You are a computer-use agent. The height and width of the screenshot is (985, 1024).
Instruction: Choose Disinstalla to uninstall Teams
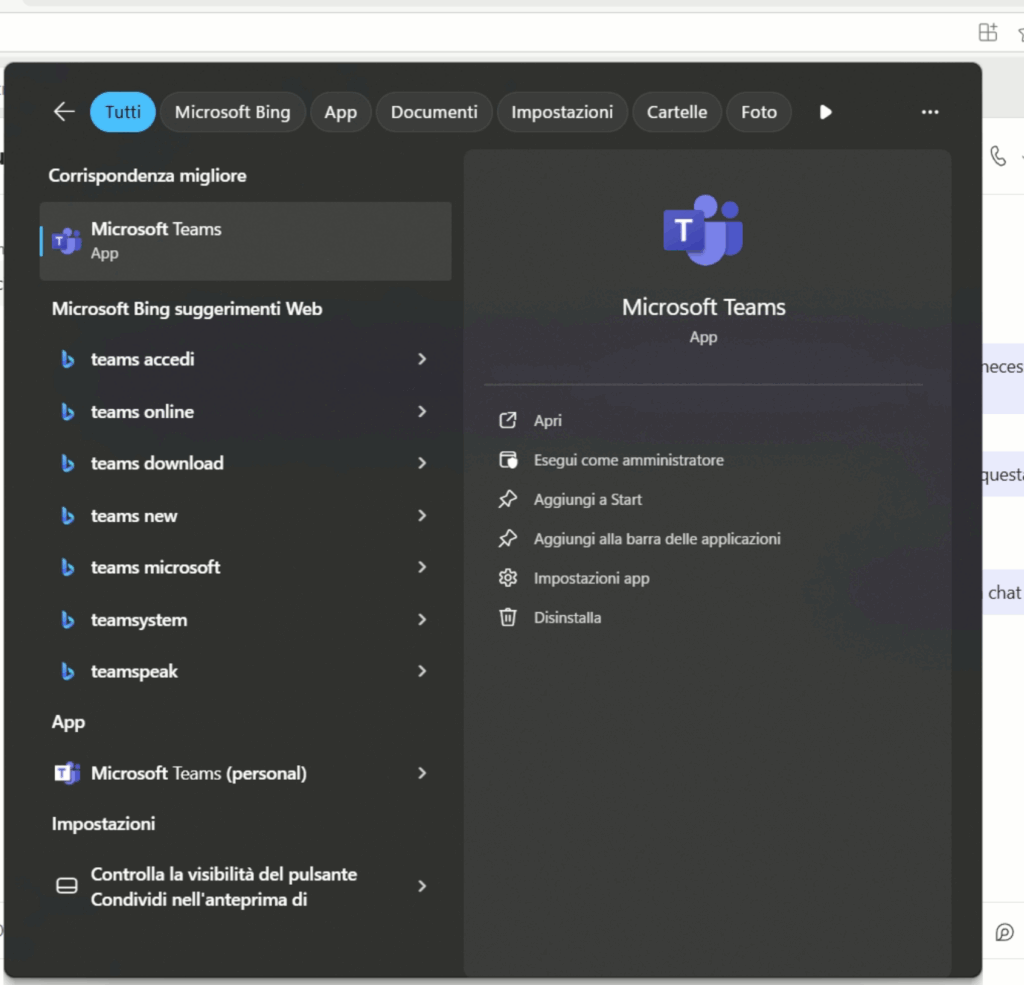[567, 618]
